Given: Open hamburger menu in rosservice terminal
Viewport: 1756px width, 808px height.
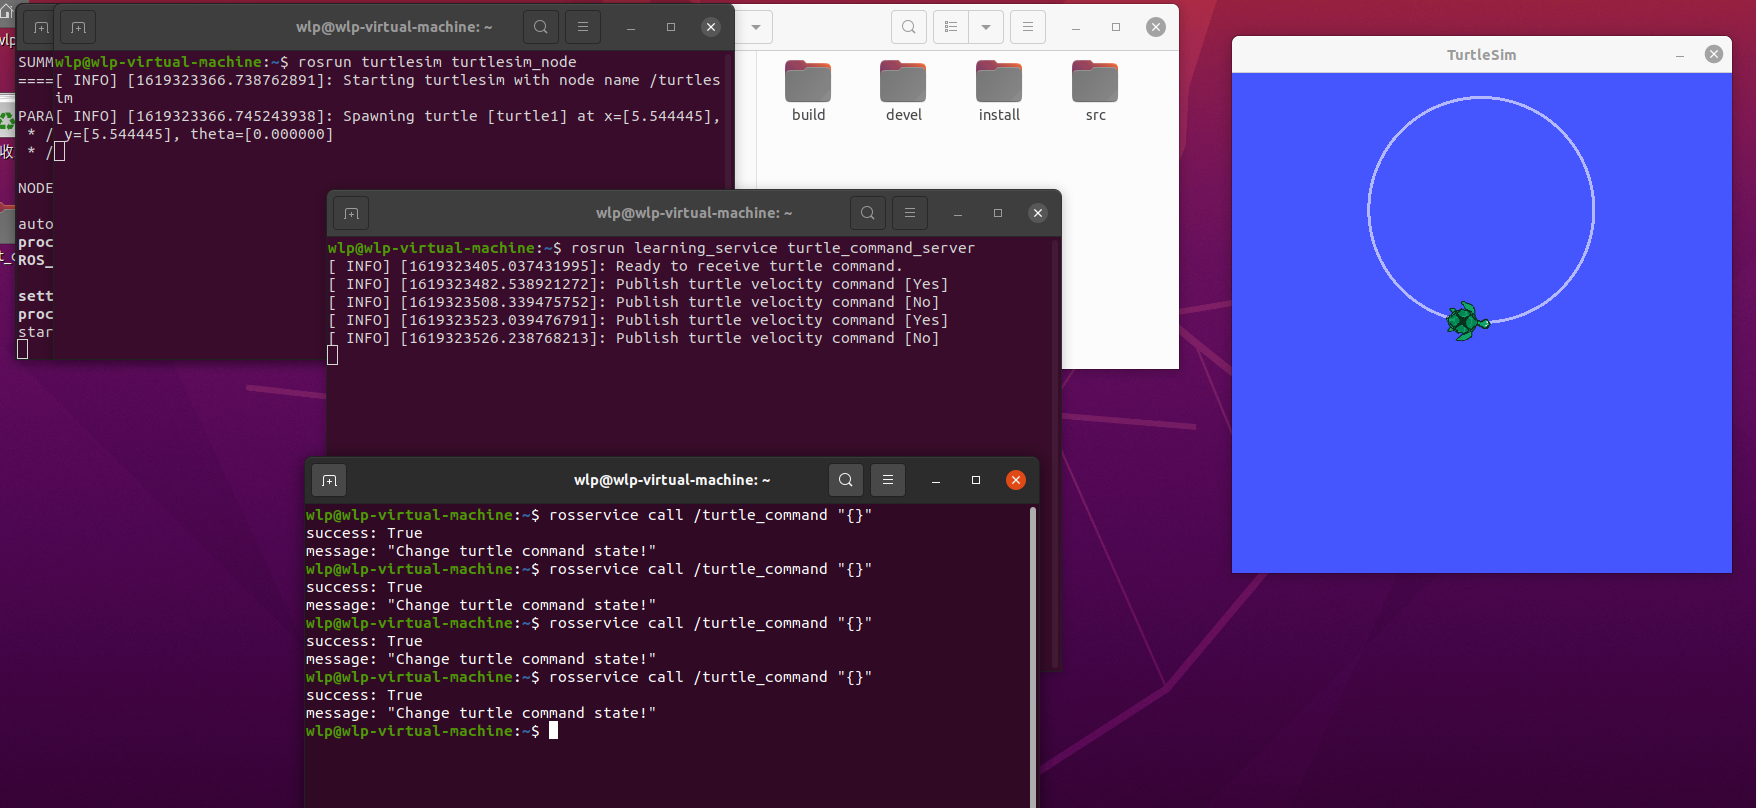Looking at the screenshot, I should click(888, 480).
